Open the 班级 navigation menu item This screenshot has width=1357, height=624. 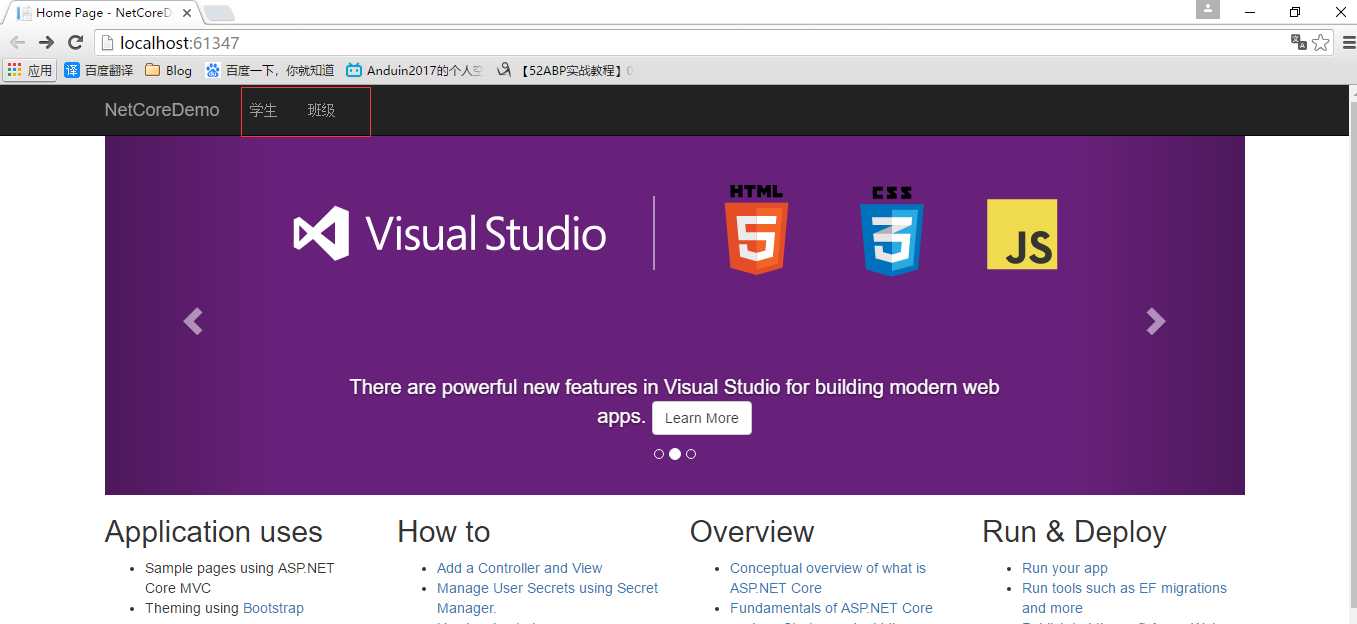321,110
